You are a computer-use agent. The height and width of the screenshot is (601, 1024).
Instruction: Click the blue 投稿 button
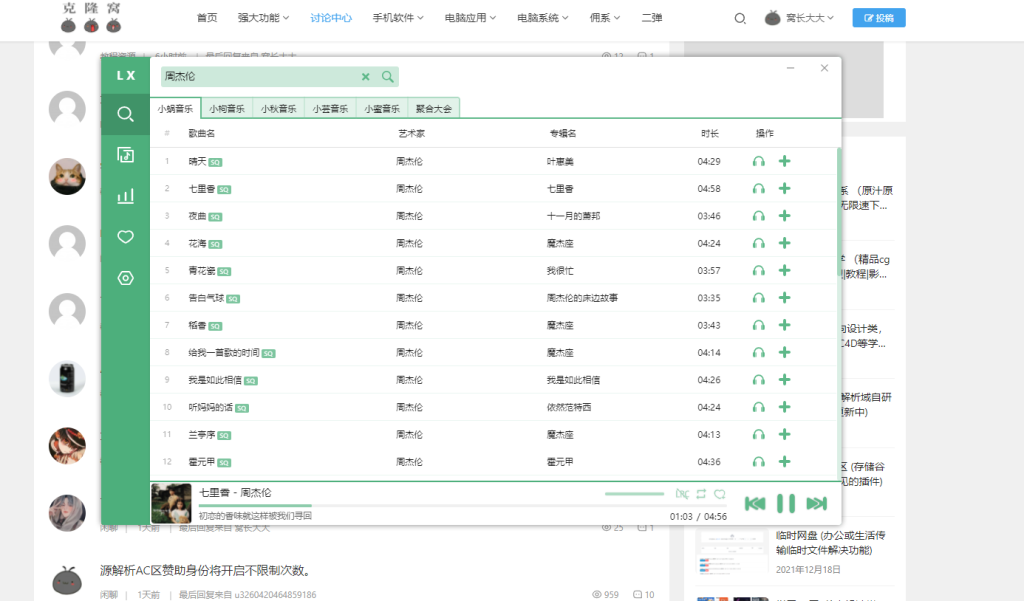pyautogui.click(x=879, y=18)
